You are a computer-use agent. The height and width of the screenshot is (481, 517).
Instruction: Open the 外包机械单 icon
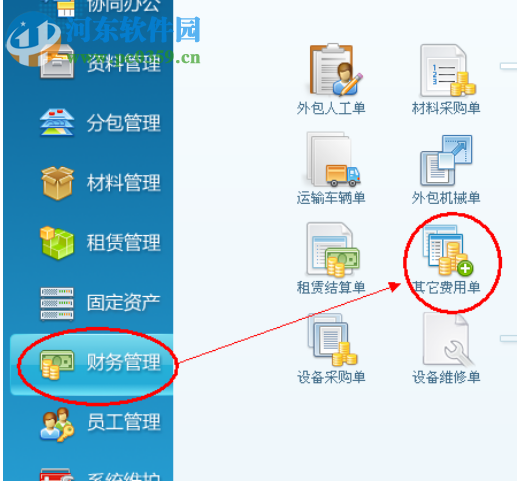click(446, 160)
